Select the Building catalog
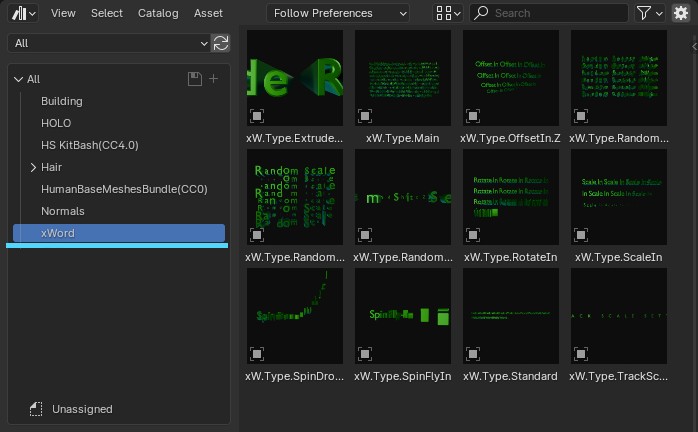 coord(61,101)
